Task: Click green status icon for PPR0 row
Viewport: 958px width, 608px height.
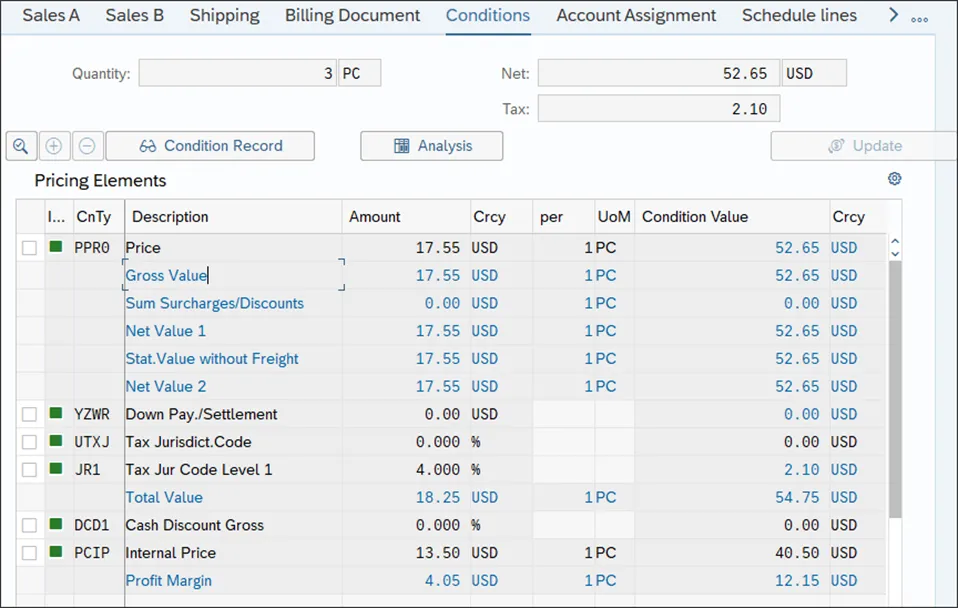Action: [56, 247]
